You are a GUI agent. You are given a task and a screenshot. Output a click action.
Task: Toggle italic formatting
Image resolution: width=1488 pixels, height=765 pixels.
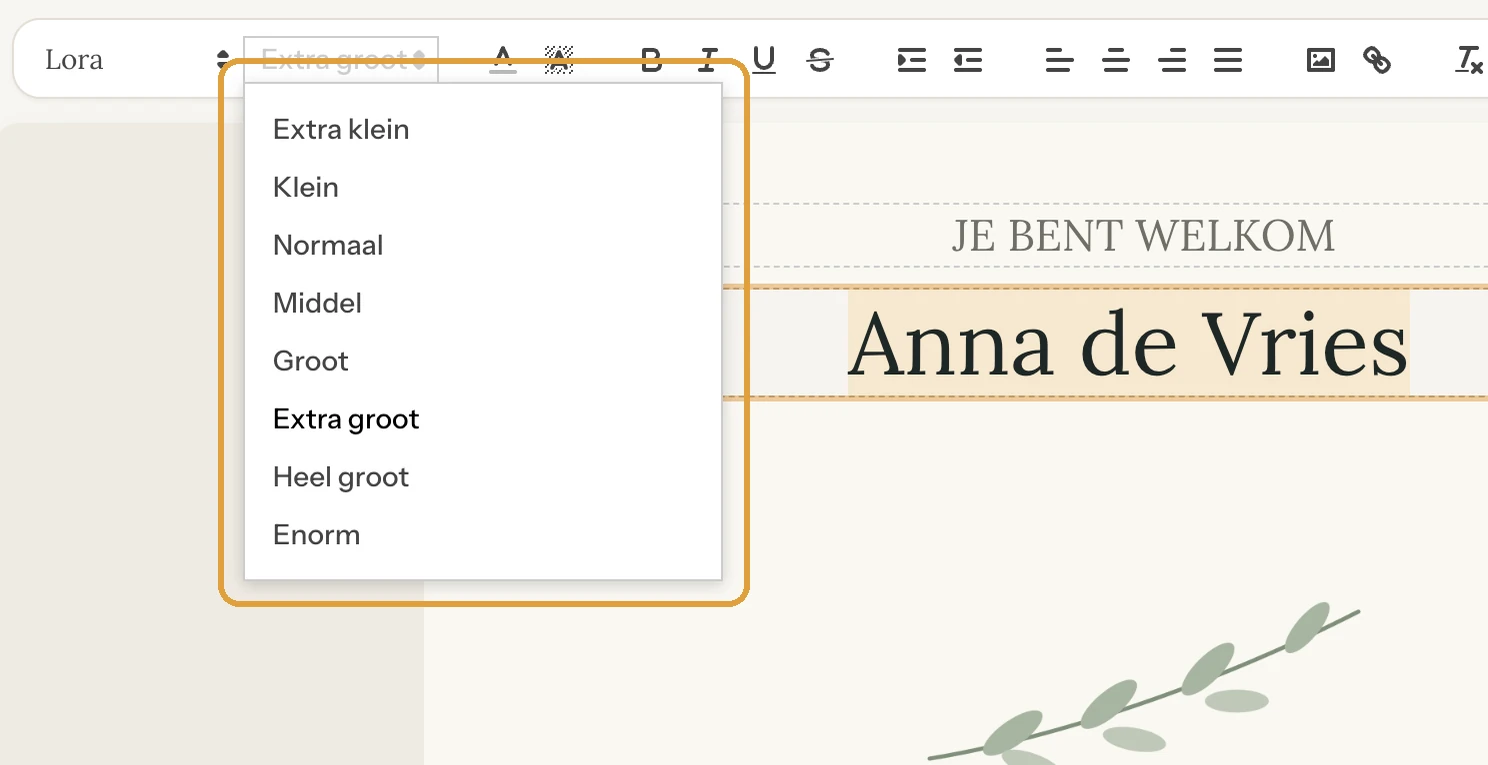708,60
